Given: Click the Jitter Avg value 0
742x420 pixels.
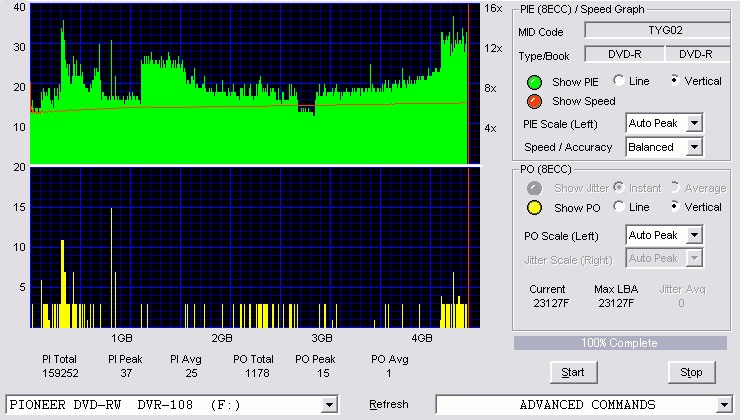Looking at the screenshot, I should (681, 303).
